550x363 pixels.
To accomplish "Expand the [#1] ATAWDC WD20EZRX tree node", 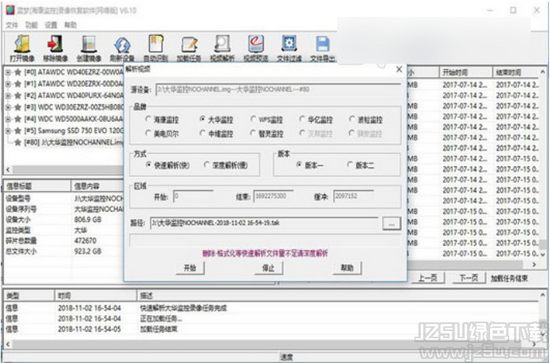I will point(8,84).
